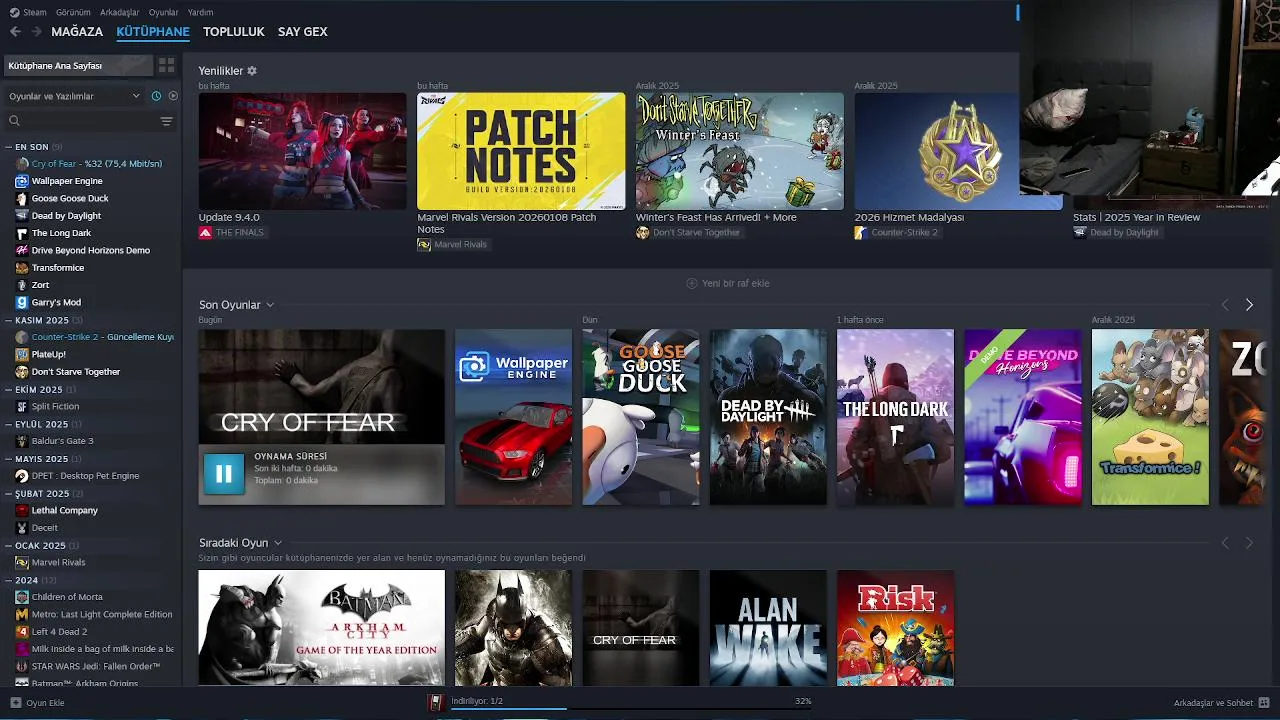The height and width of the screenshot is (720, 1280).
Task: Click the ready-to-play circle icon
Action: 173,96
